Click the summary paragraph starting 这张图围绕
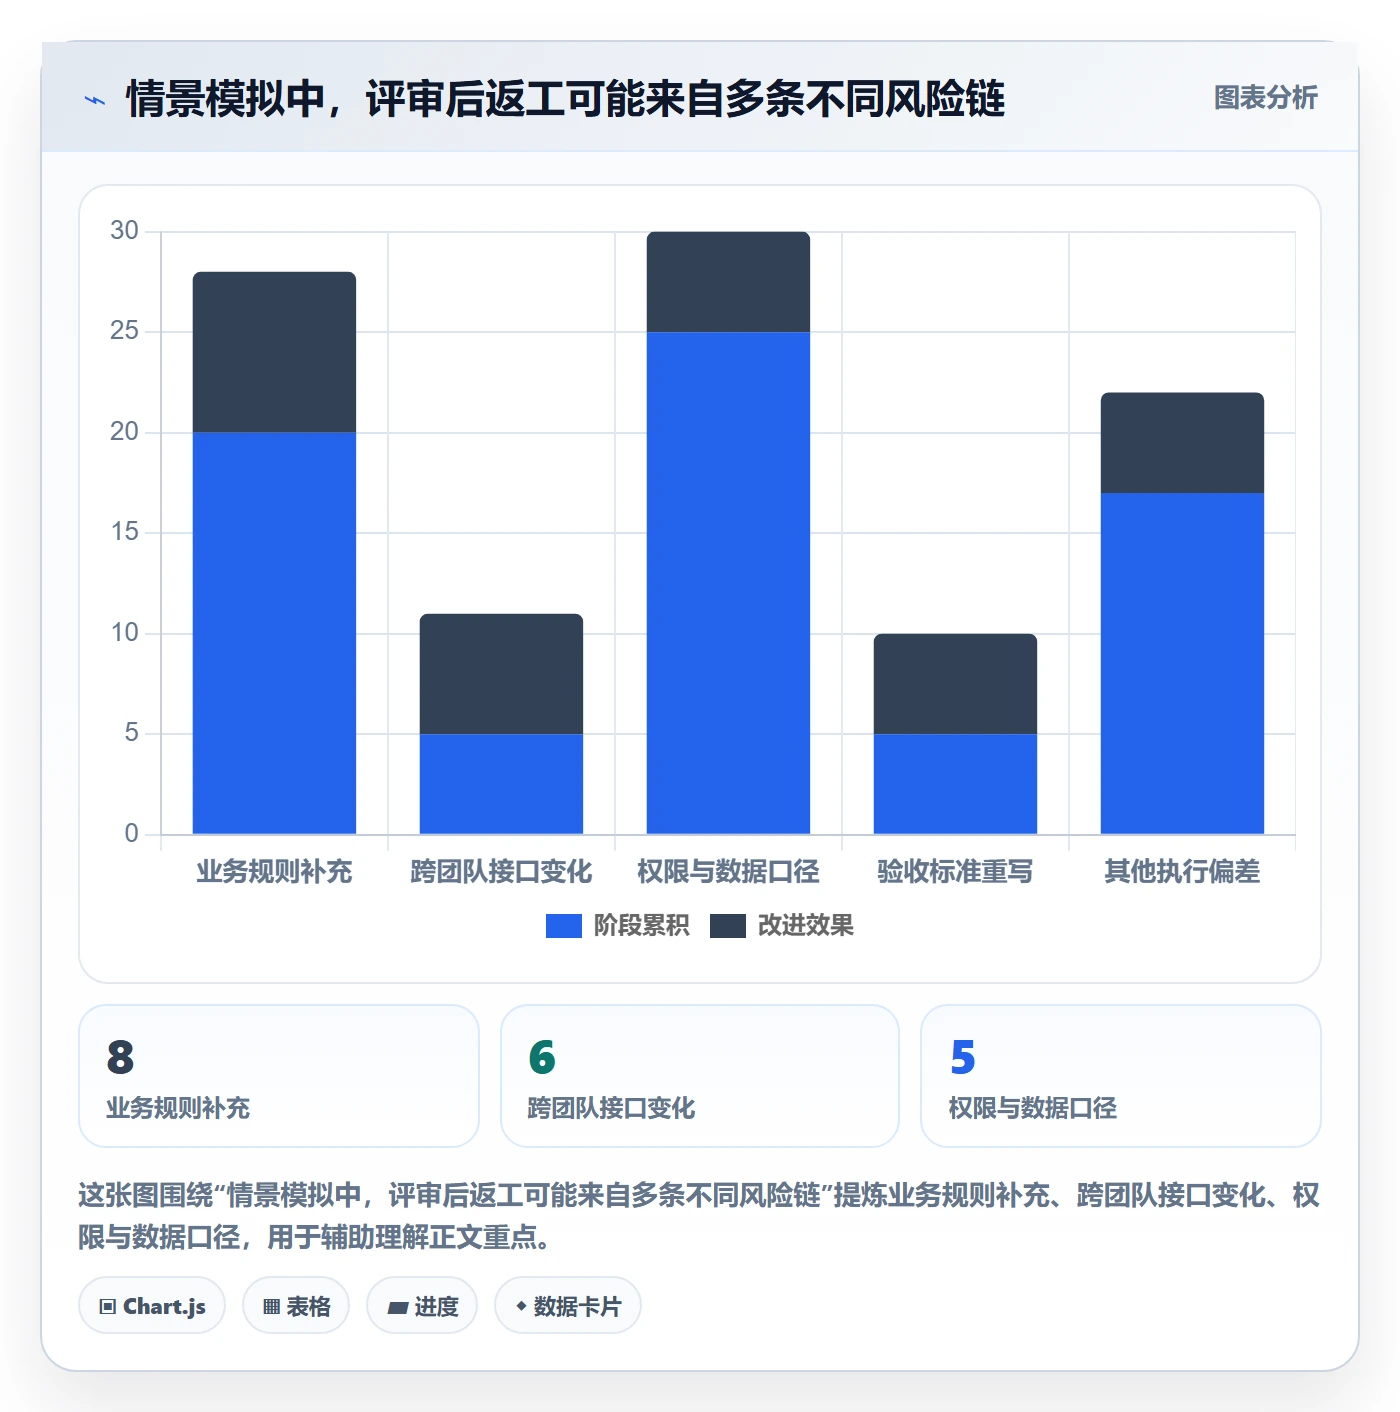The image size is (1400, 1412). (699, 1216)
